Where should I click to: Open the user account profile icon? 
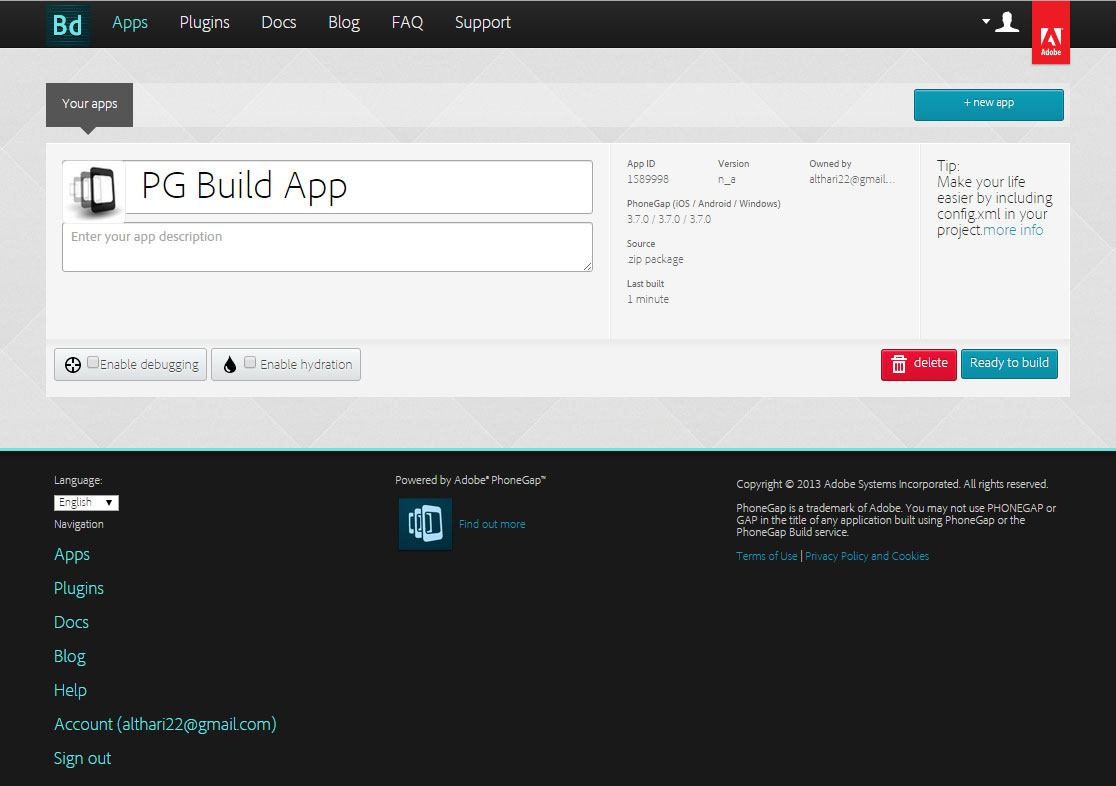pyautogui.click(x=1006, y=22)
